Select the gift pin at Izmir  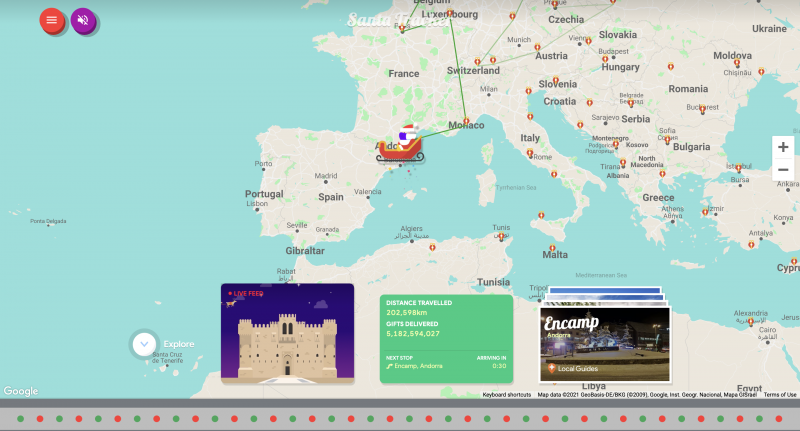pyautogui.click(x=705, y=211)
